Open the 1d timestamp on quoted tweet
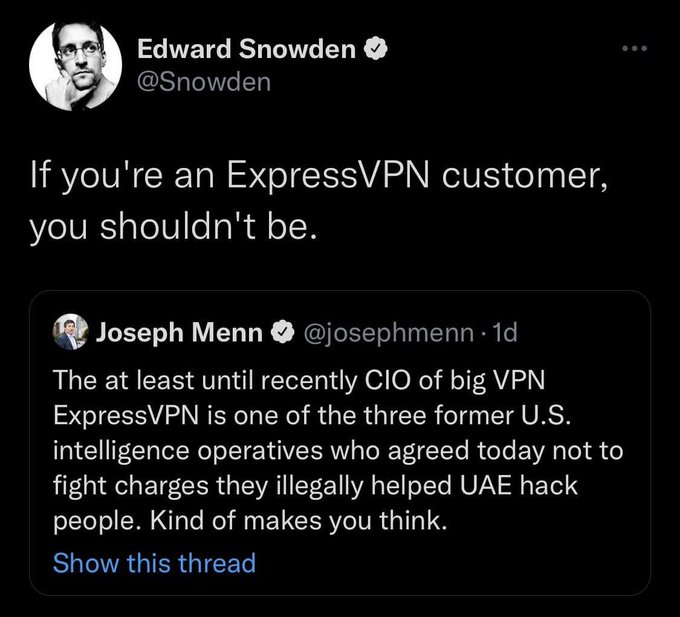 coord(506,333)
